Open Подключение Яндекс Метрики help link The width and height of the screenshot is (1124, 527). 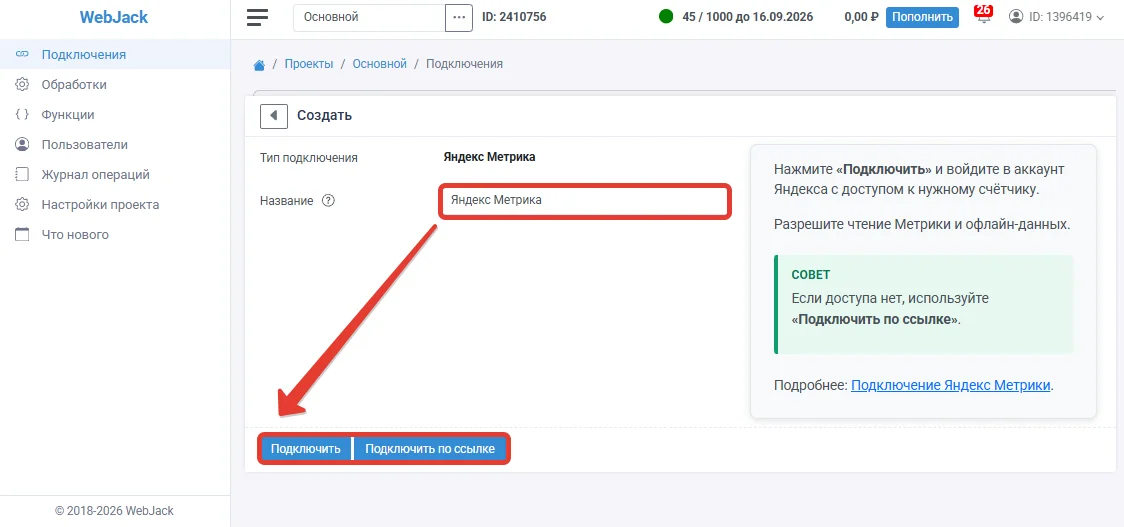[951, 385]
